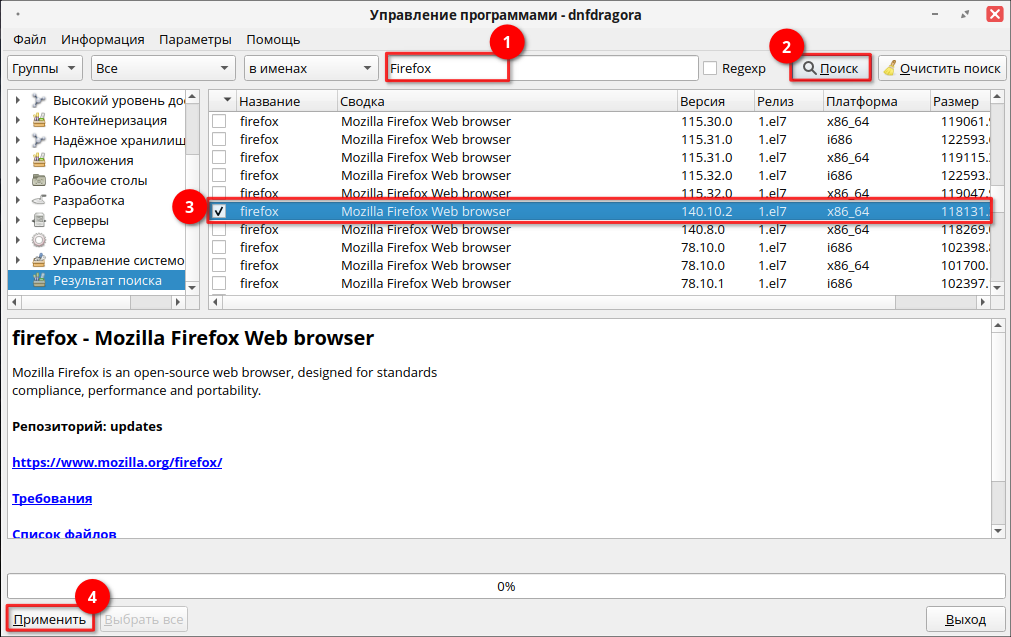Click the package list horizontal scrollbar
The image size is (1011, 637).
pyautogui.click(x=600, y=302)
